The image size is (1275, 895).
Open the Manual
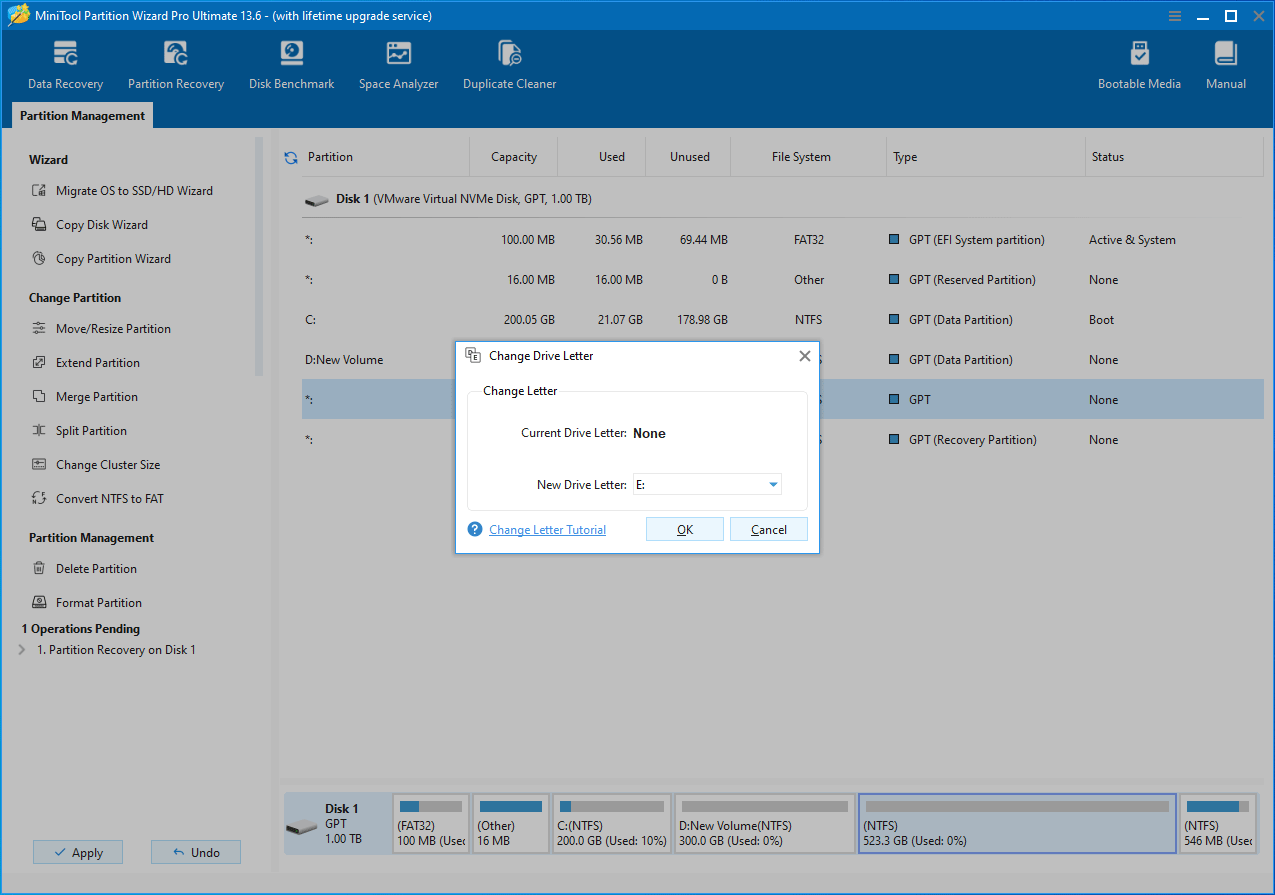point(1225,63)
